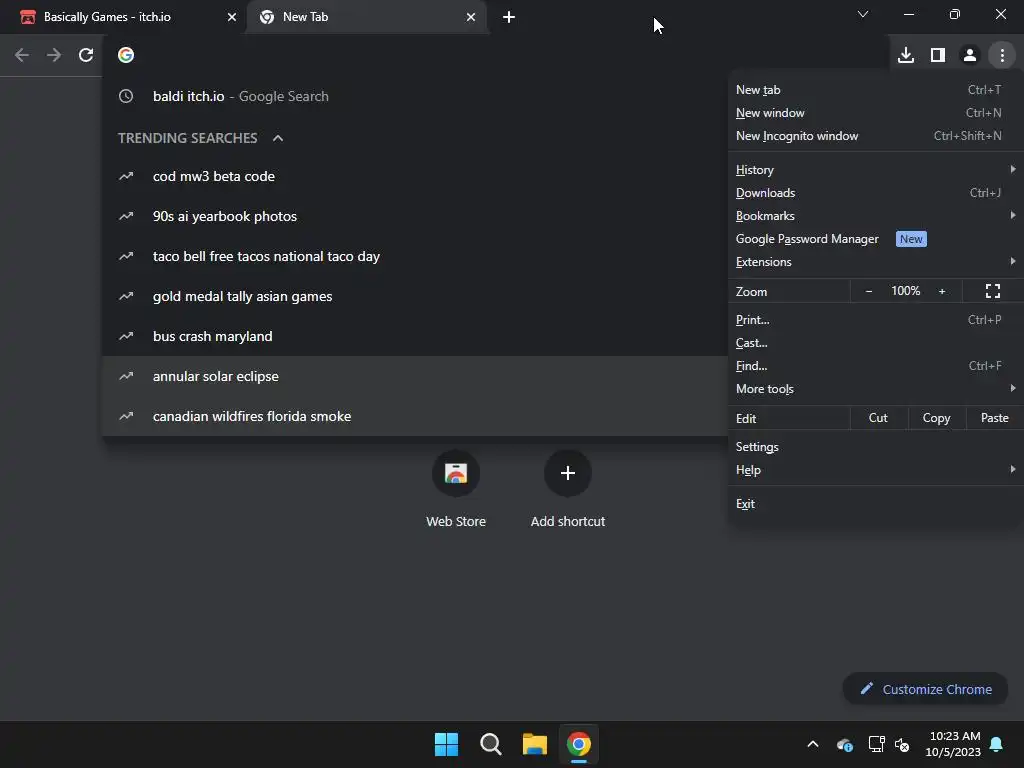
Task: Switch to Basically Games itch.io tab
Action: point(123,18)
